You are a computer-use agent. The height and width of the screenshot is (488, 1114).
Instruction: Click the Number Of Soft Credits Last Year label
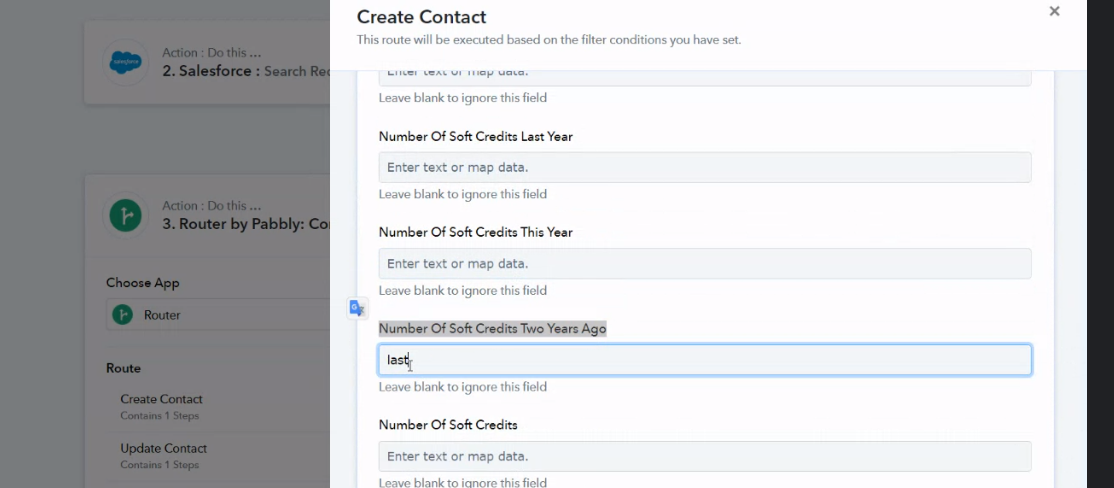(x=475, y=136)
